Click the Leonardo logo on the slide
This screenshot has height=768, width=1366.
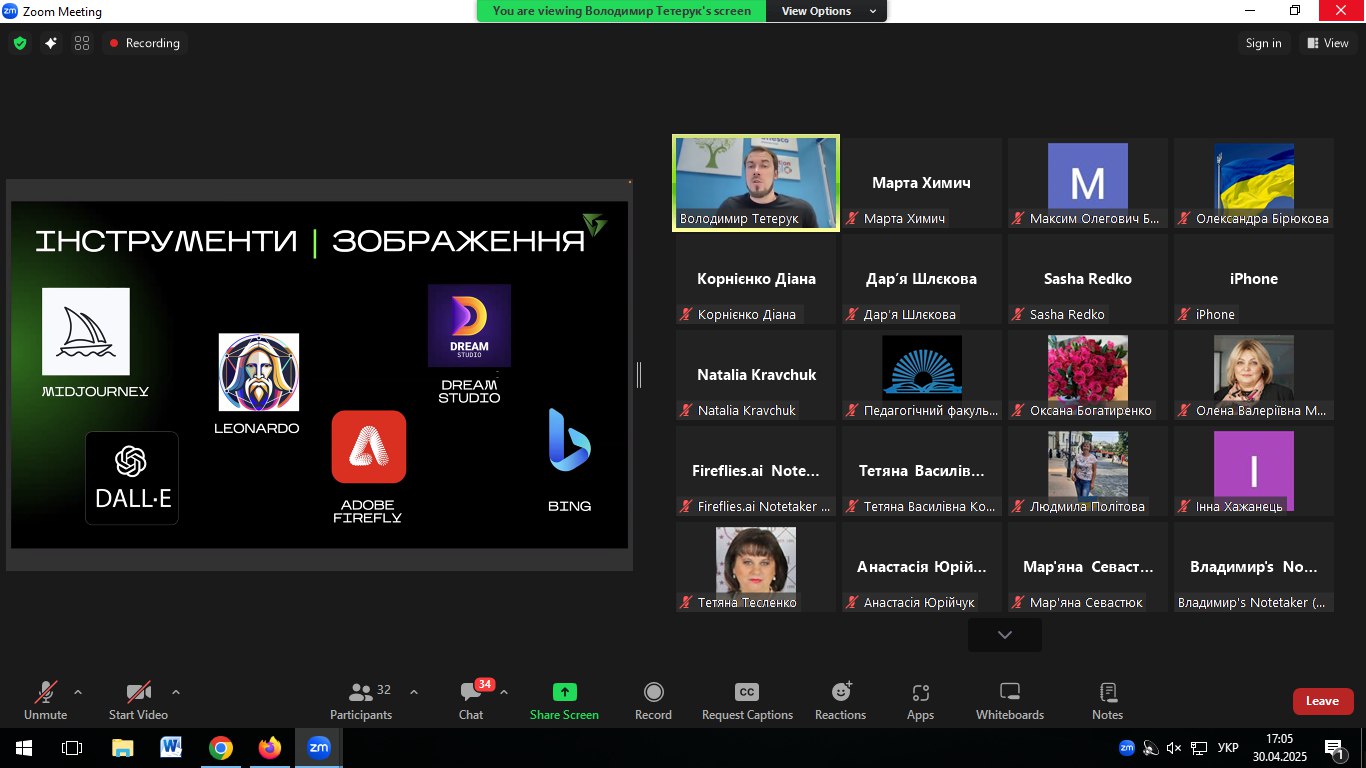pos(259,372)
